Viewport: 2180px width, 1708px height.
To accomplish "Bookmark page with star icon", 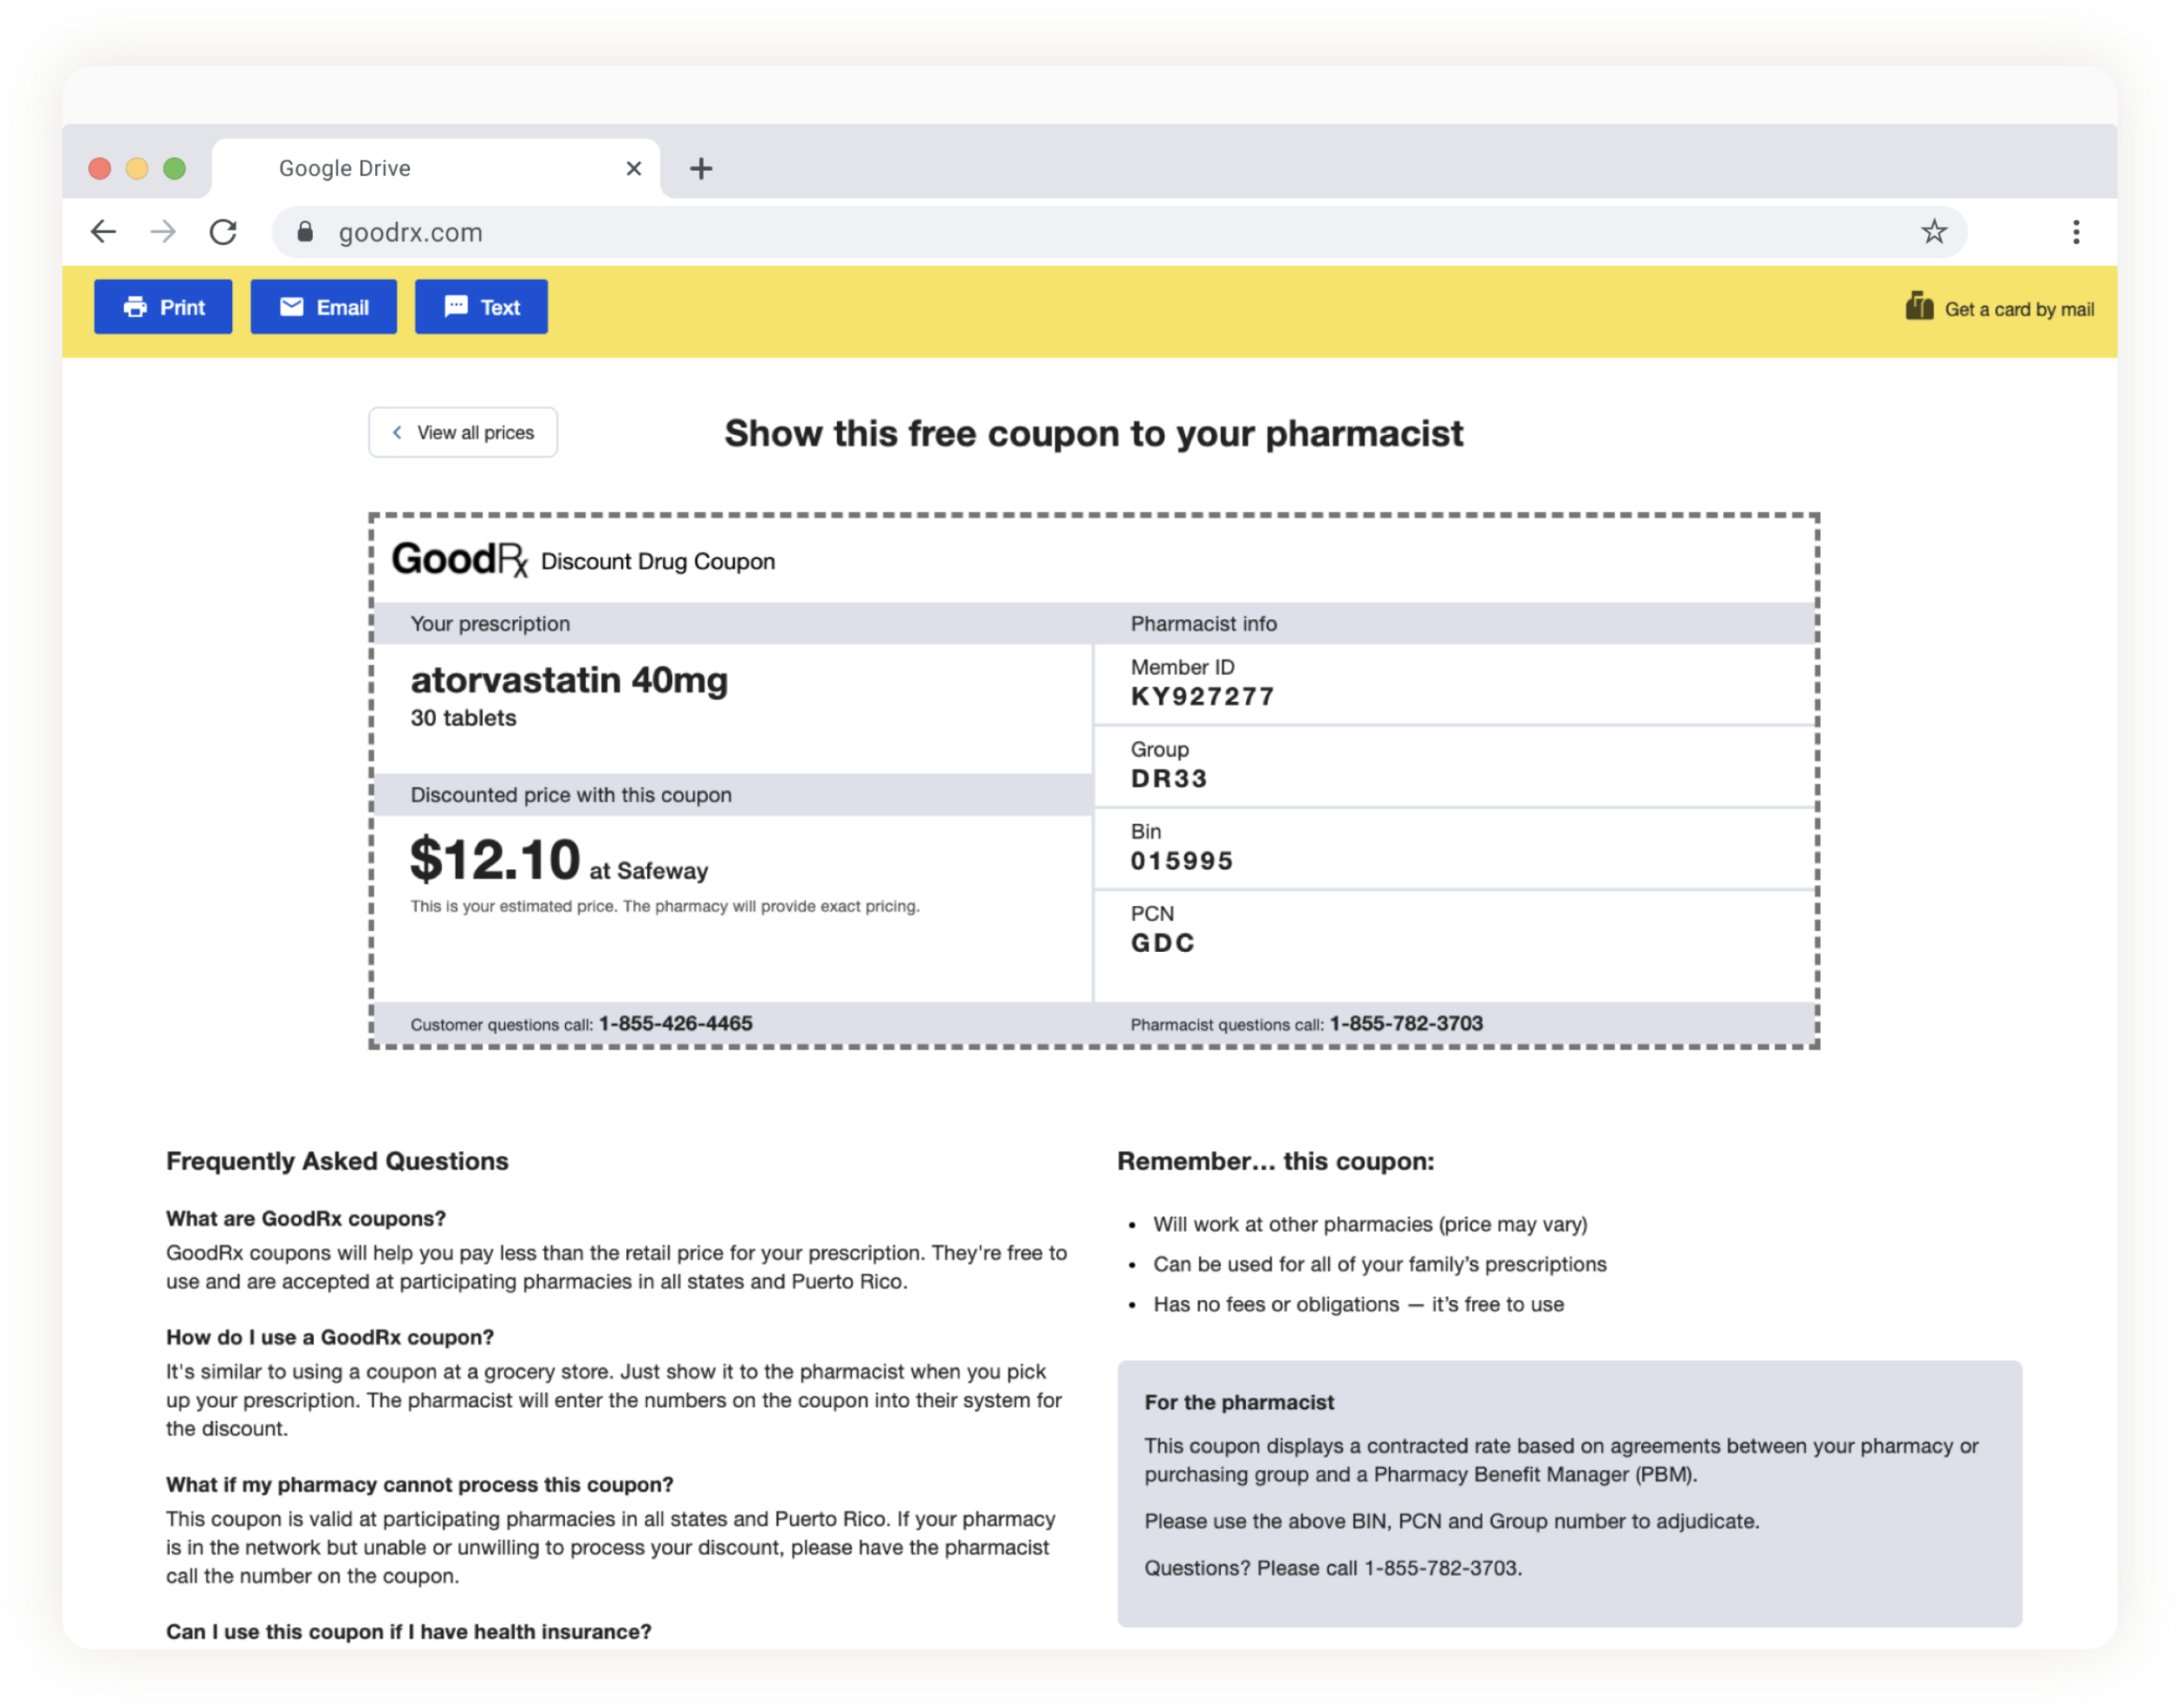I will click(x=1933, y=232).
